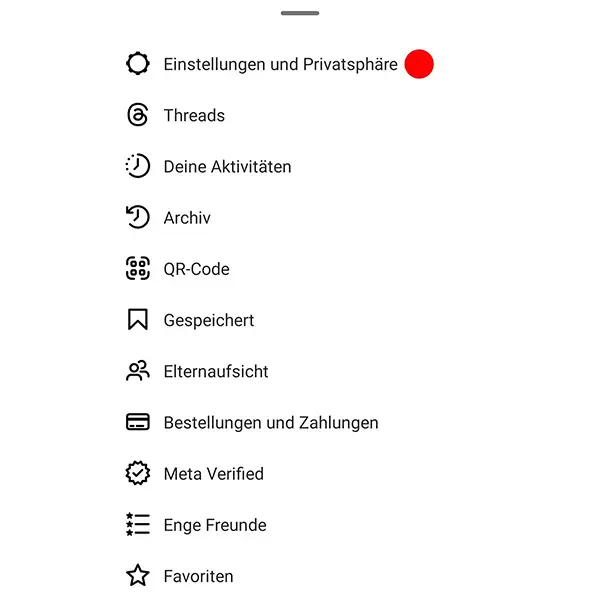This screenshot has width=600, height=600.
Task: Click the QR-Code scanner icon
Action: click(138, 269)
